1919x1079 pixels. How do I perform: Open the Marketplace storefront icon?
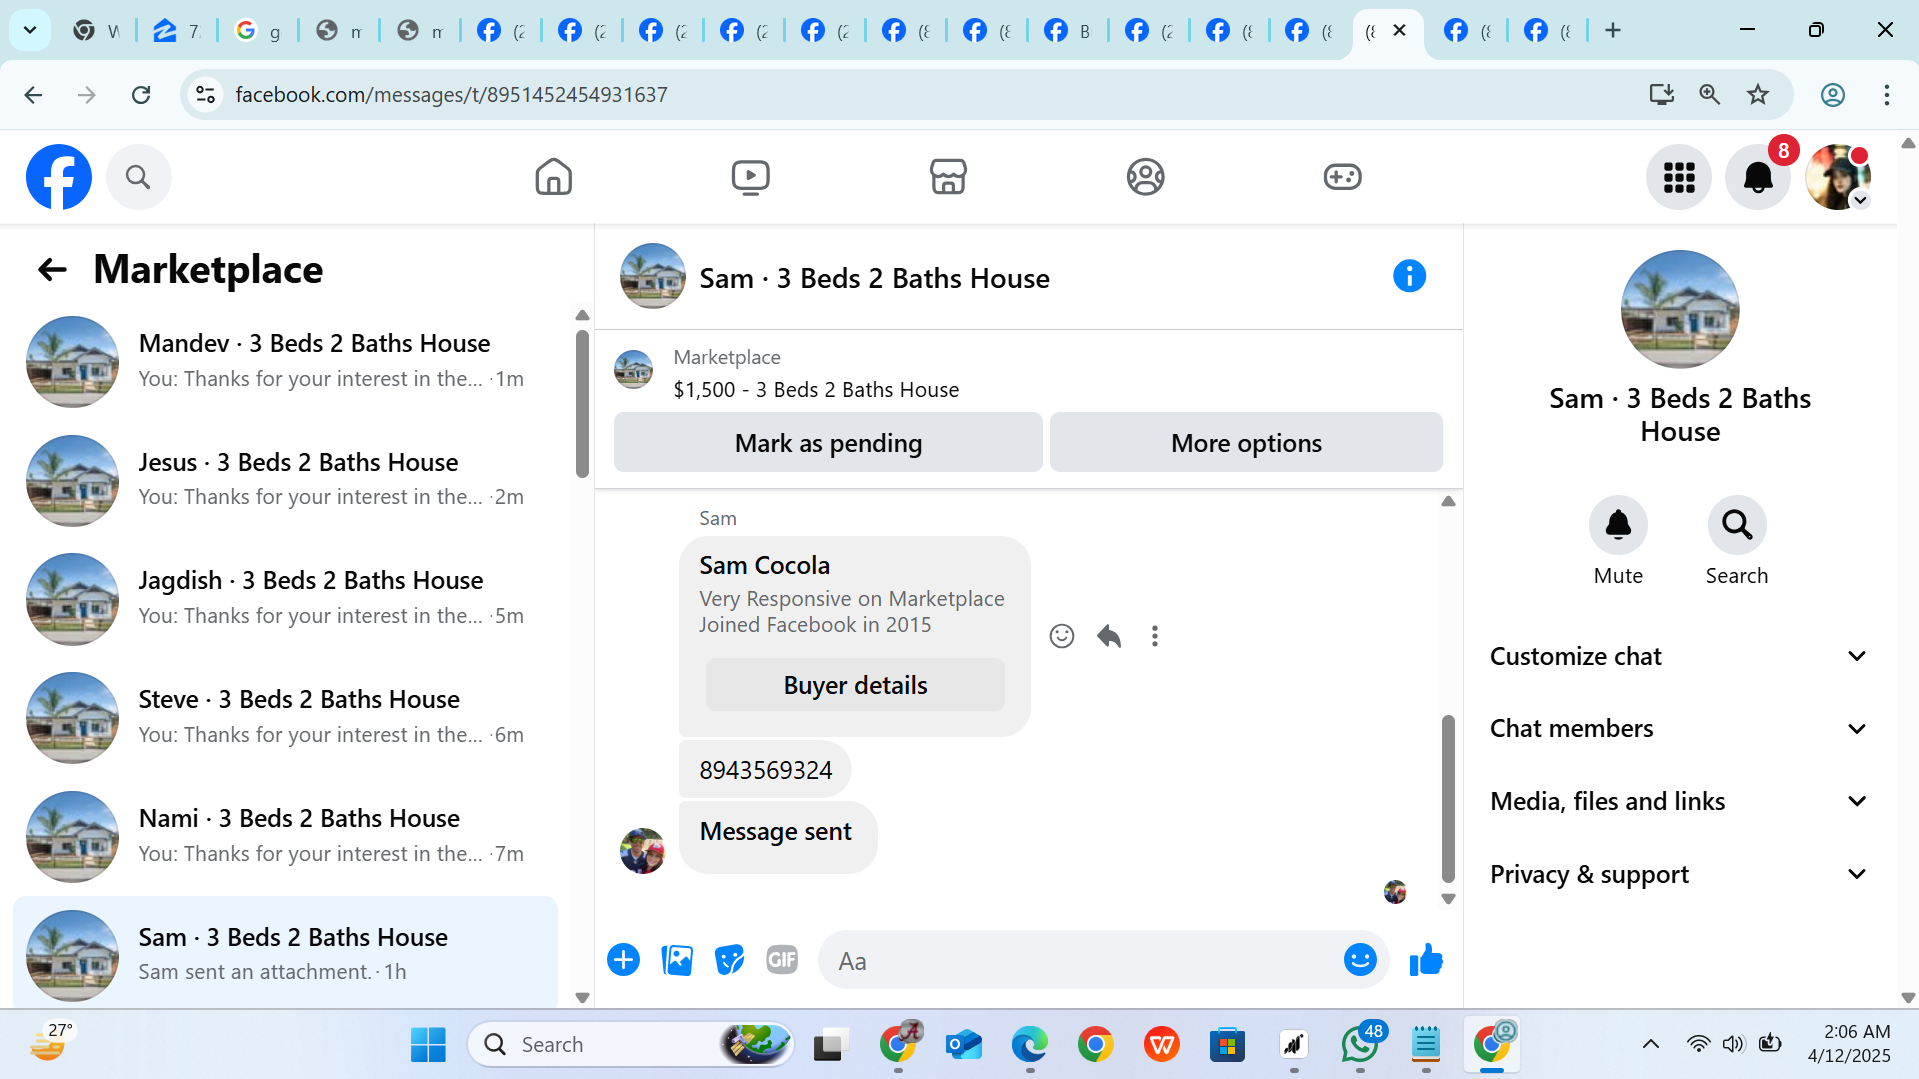[x=947, y=177]
